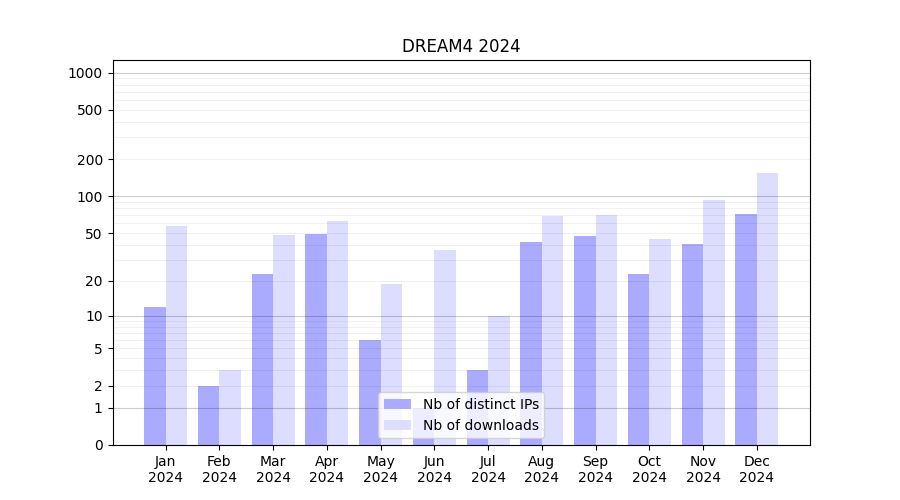Click the chart title DREAM4 2024
900x500 pixels.
461,46
